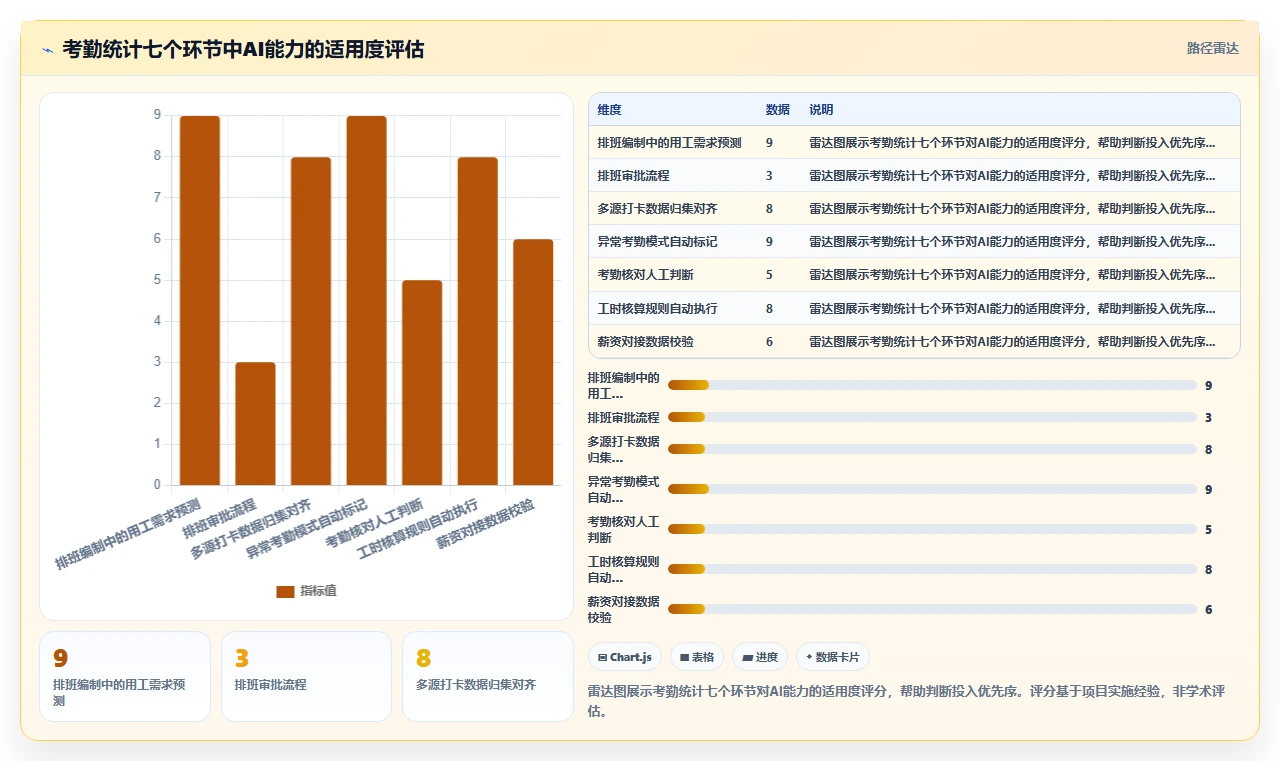
Task: Click the 表格 tag chip
Action: [697, 657]
